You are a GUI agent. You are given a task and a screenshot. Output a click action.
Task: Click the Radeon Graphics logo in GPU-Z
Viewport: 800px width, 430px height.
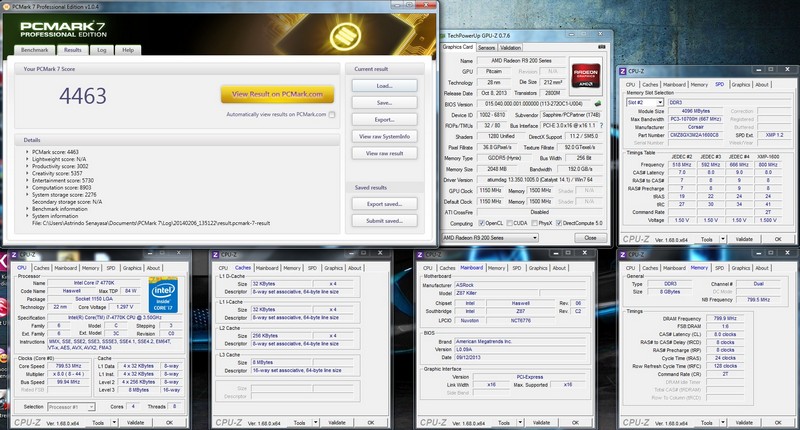point(585,76)
